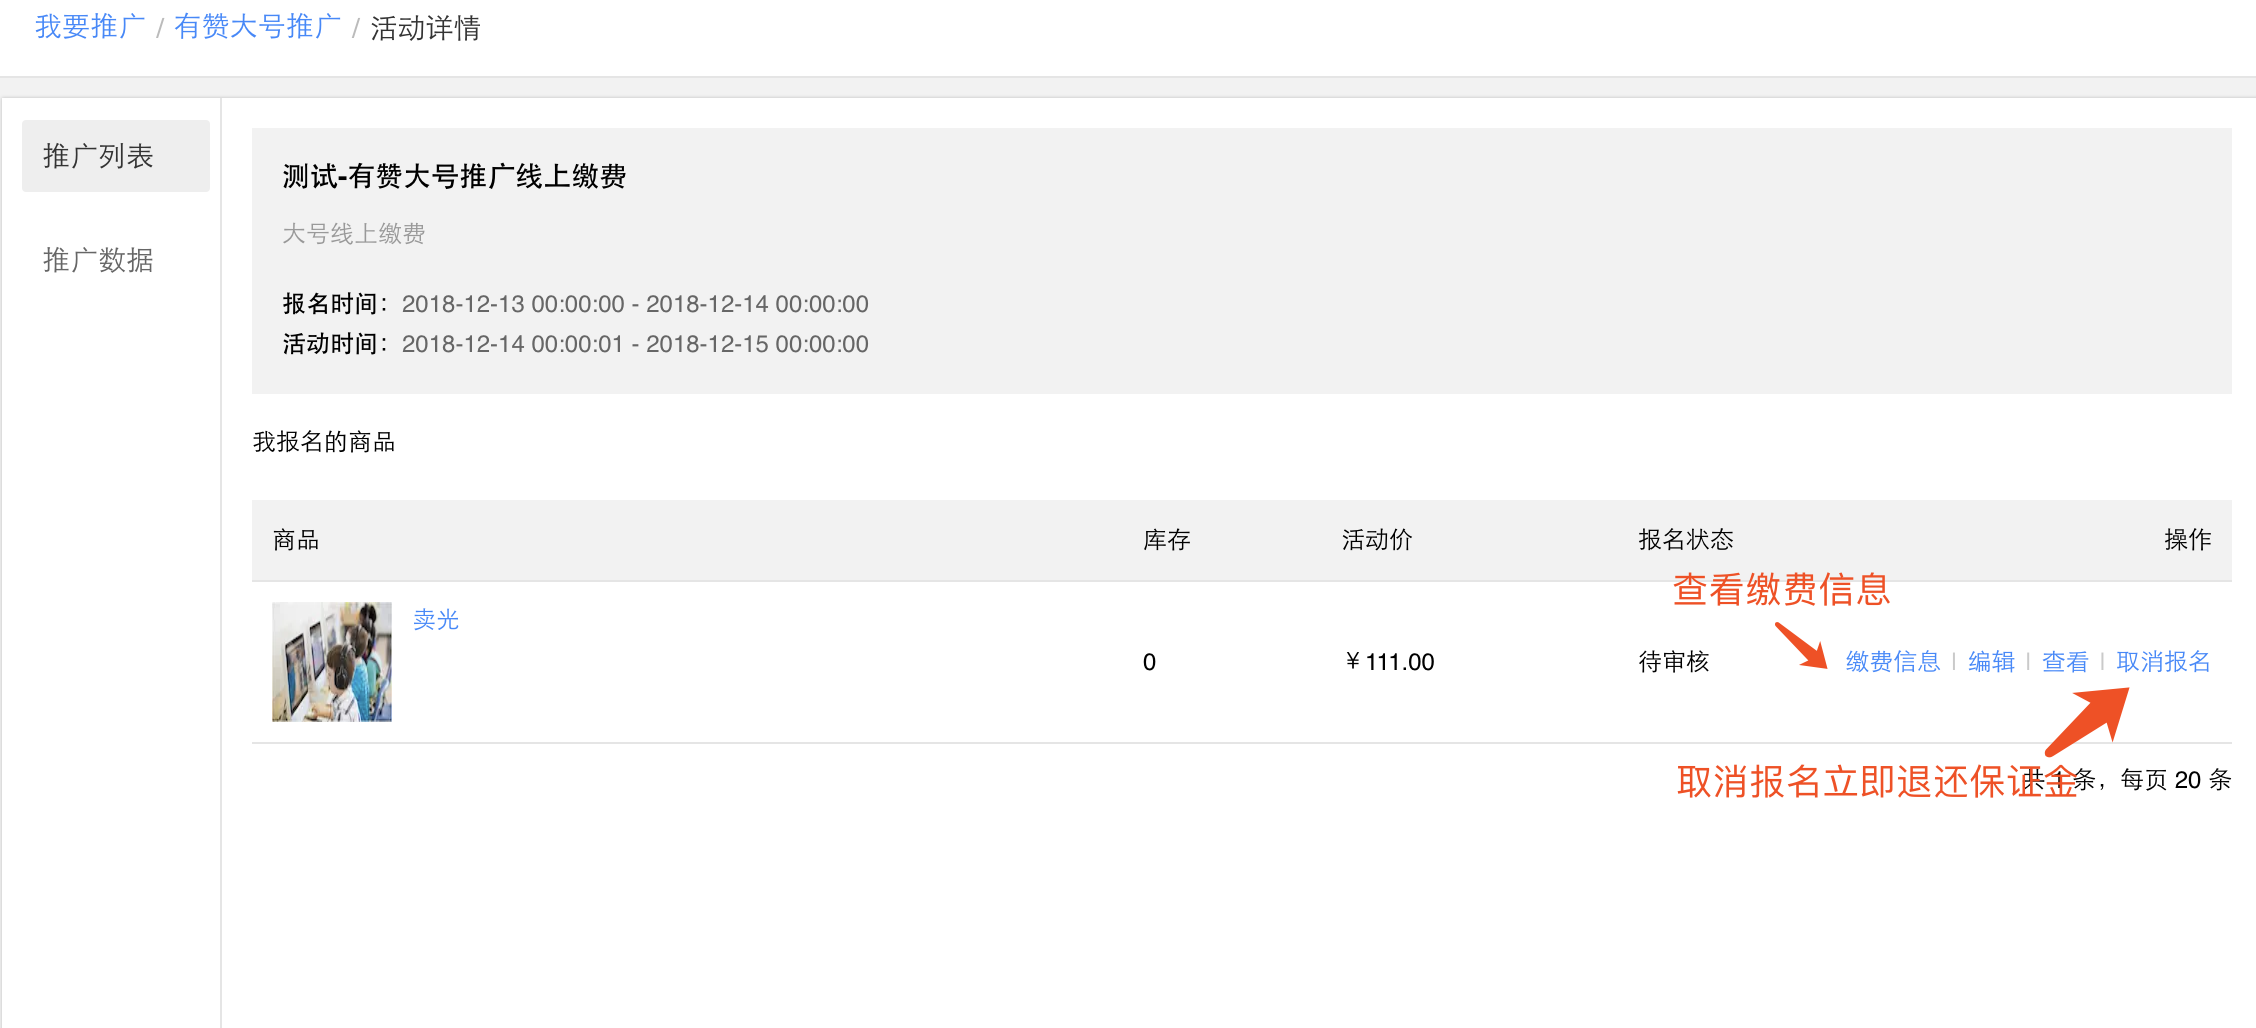Click the product thumbnail image
This screenshot has height=1028, width=2256.
click(x=332, y=661)
